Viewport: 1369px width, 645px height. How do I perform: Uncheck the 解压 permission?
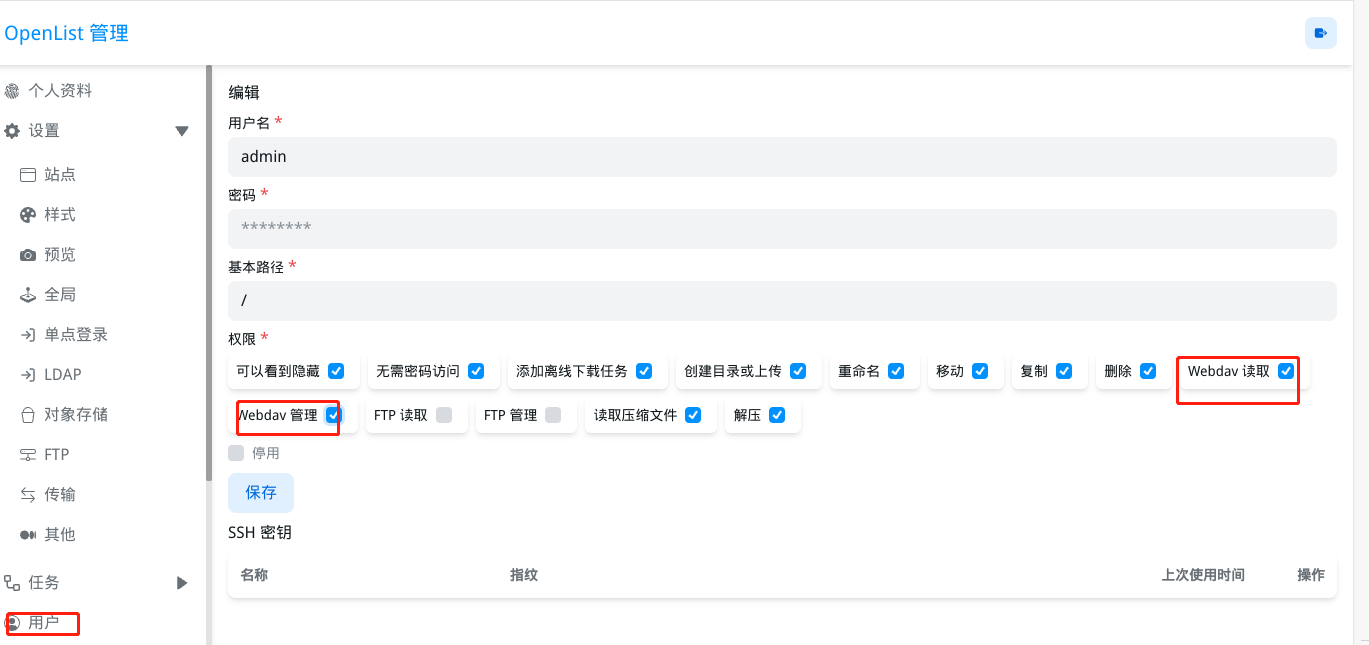pyautogui.click(x=777, y=415)
